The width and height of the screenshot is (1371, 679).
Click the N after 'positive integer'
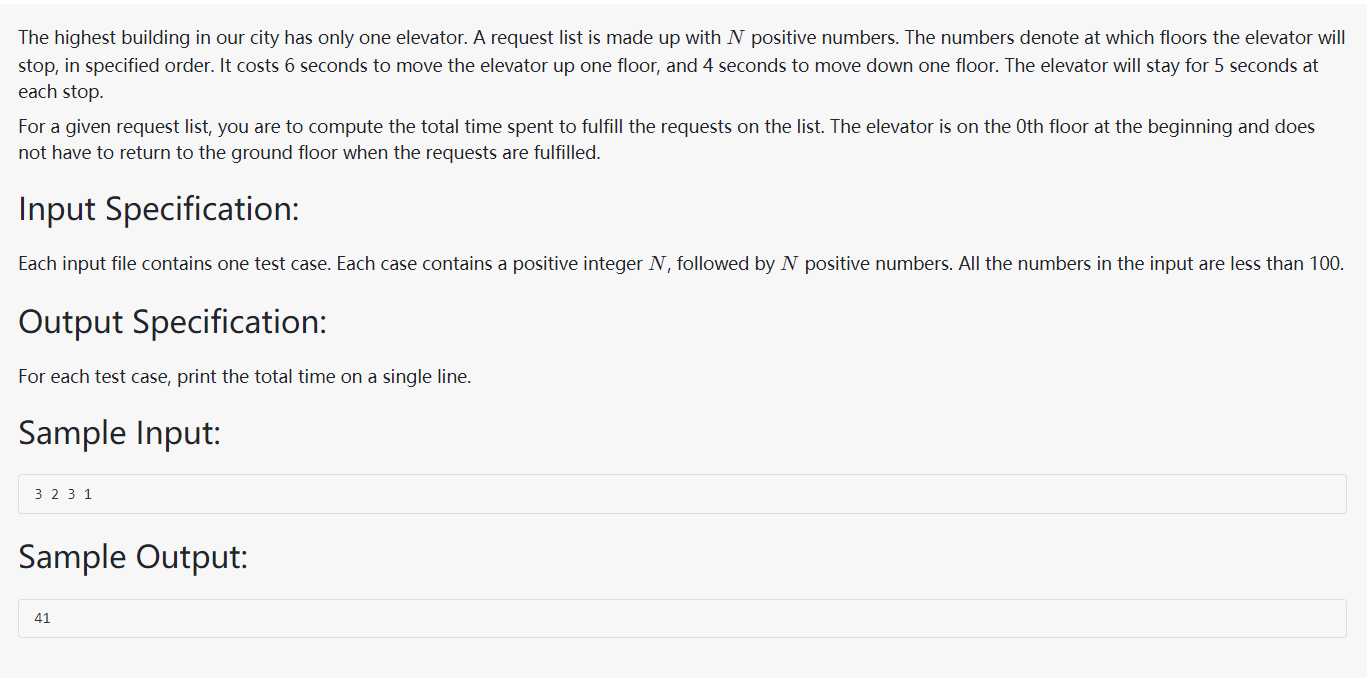(x=656, y=264)
